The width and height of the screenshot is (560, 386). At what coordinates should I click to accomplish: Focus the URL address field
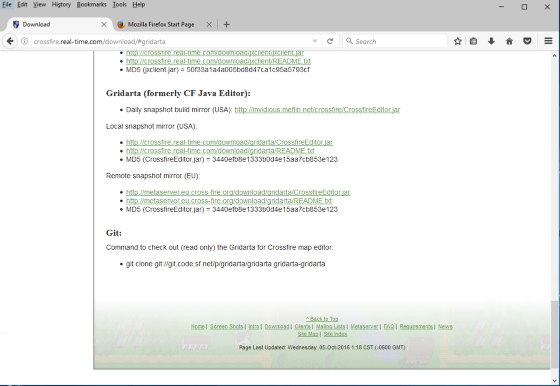[171, 41]
